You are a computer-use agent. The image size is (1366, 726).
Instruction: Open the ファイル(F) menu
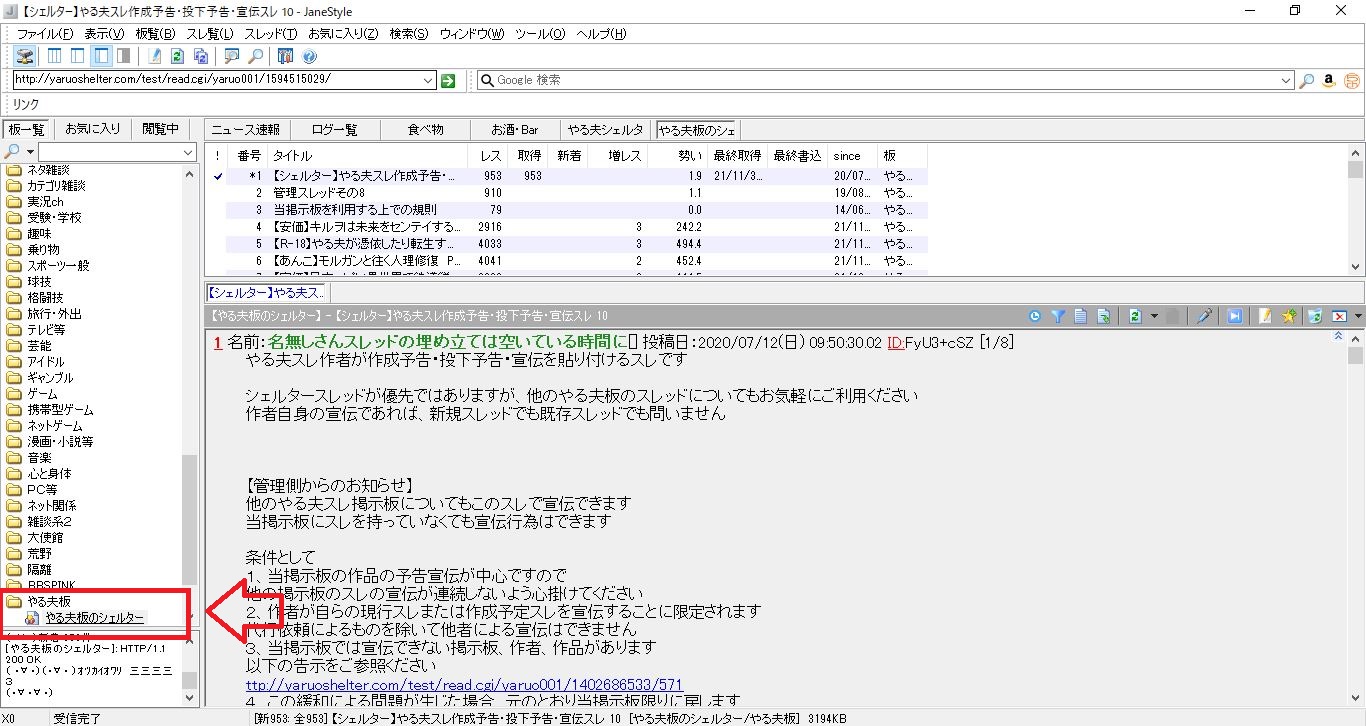point(45,34)
